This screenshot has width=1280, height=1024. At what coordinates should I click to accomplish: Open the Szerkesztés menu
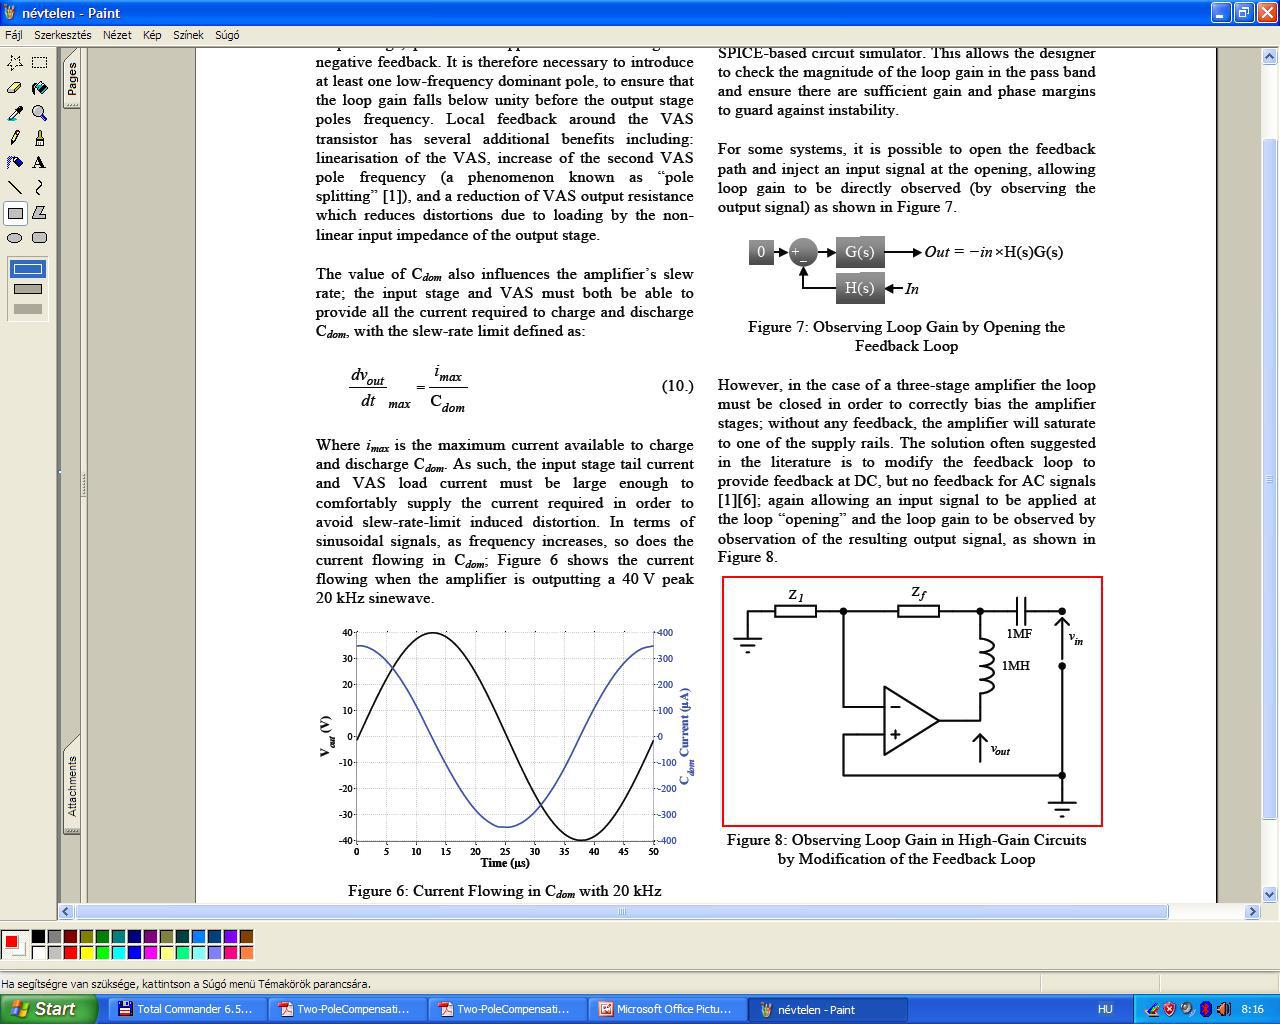point(63,35)
